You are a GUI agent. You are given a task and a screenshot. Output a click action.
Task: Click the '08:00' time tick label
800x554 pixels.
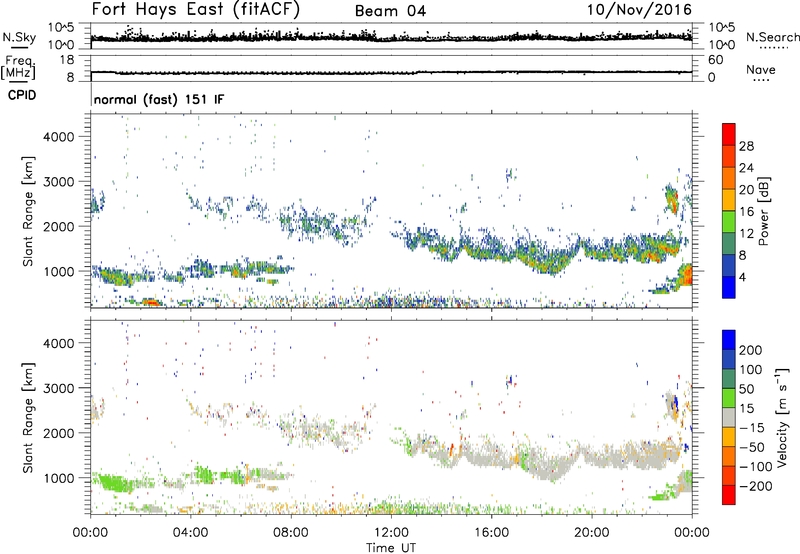click(x=291, y=533)
